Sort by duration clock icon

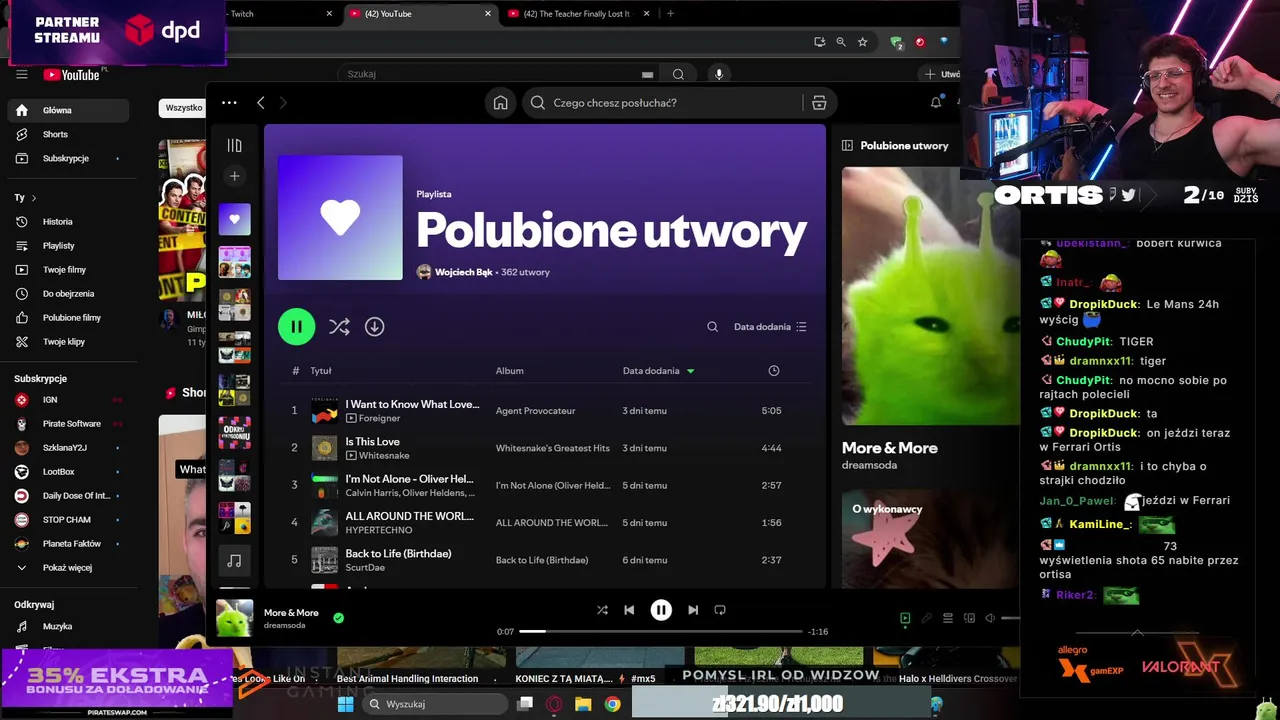coord(773,370)
